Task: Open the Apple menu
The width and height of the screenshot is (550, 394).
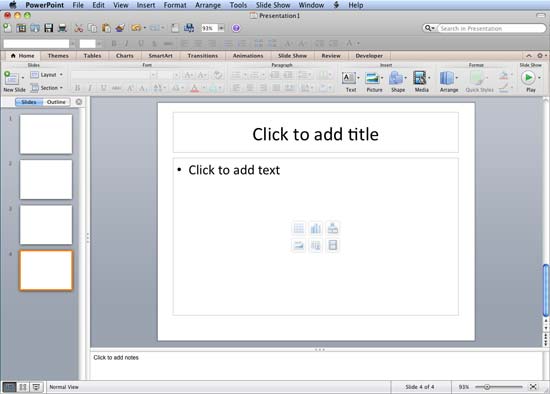Action: [x=12, y=5]
